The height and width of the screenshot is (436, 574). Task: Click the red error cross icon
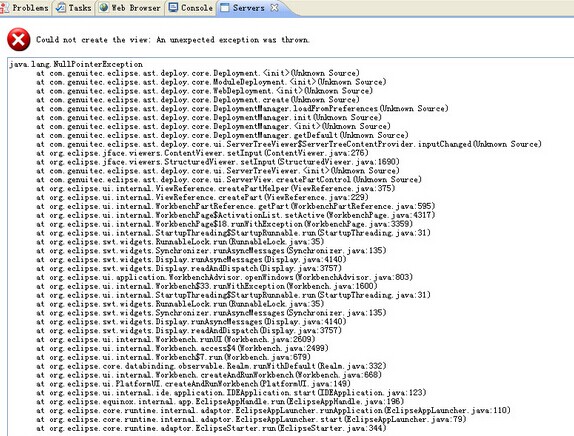19,40
